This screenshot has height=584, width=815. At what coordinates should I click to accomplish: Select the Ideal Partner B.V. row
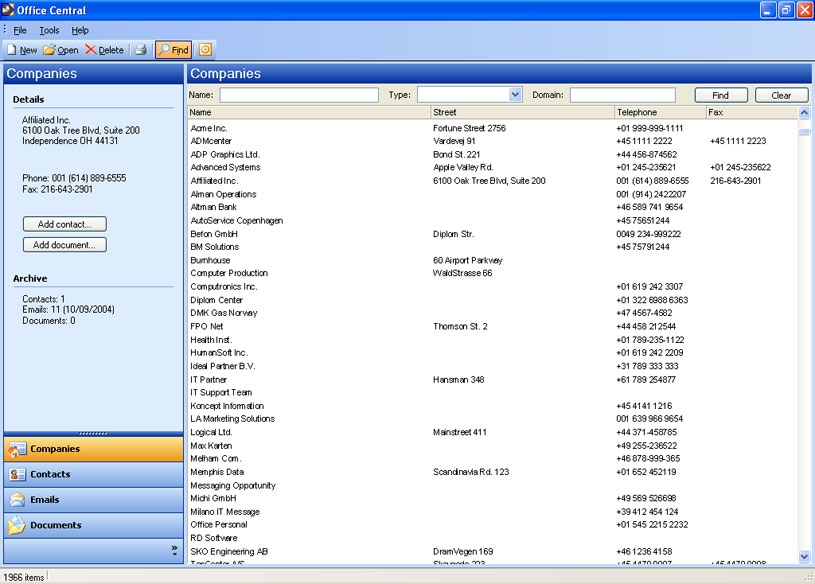[492, 366]
